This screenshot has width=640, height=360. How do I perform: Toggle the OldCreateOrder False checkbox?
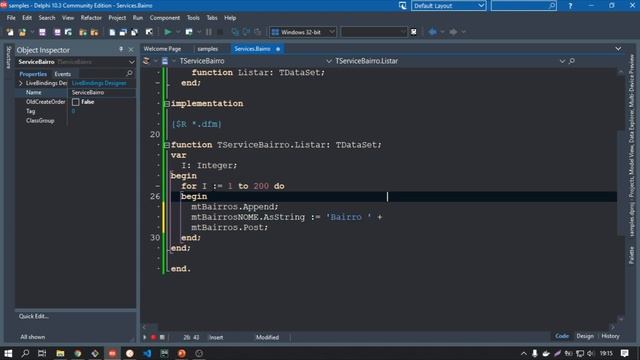point(76,102)
